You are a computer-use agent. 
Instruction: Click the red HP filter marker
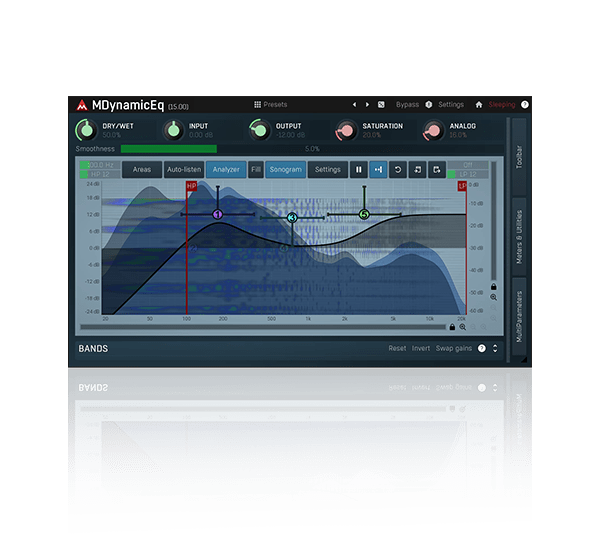click(191, 186)
